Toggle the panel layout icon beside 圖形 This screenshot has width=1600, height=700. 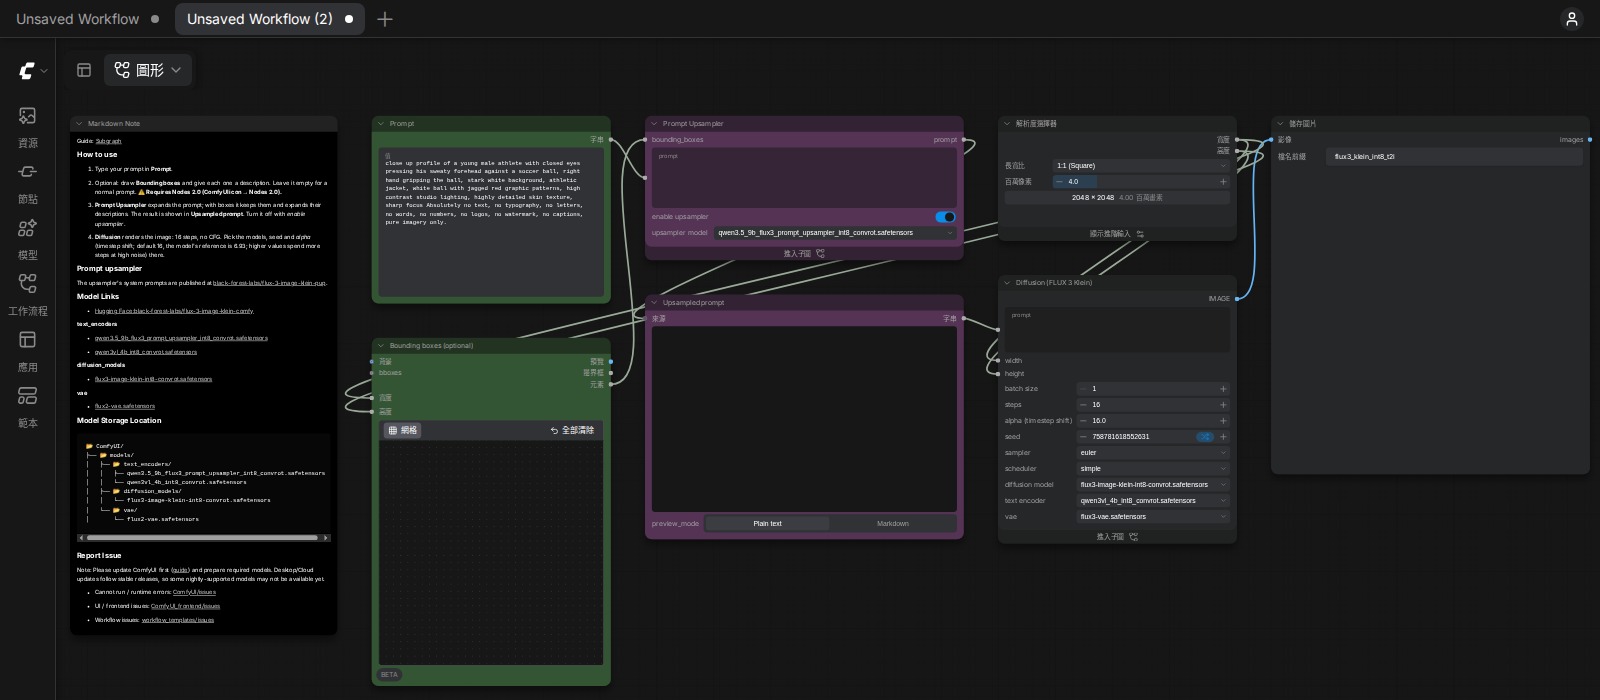[x=84, y=70]
